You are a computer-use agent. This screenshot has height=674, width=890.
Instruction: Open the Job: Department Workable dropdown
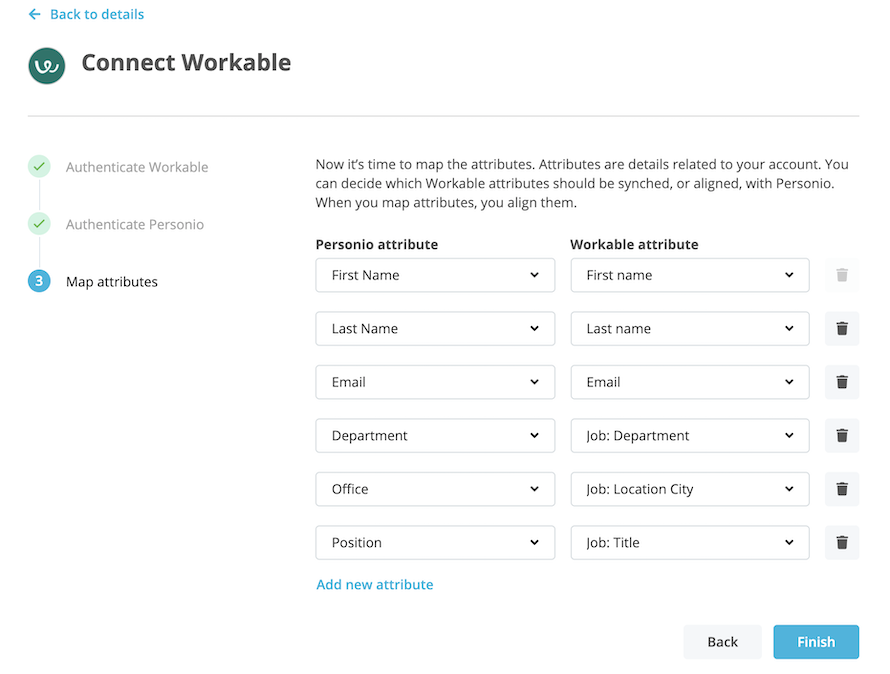pos(690,435)
